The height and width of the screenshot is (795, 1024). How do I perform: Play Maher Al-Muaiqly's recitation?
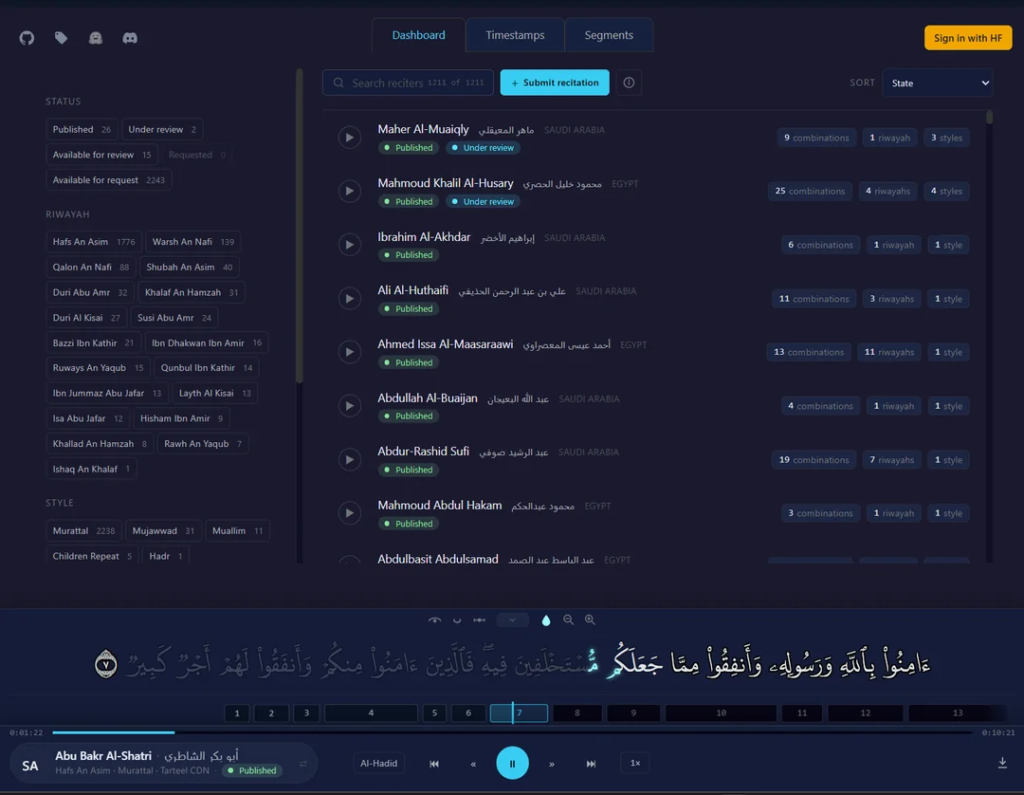point(350,138)
